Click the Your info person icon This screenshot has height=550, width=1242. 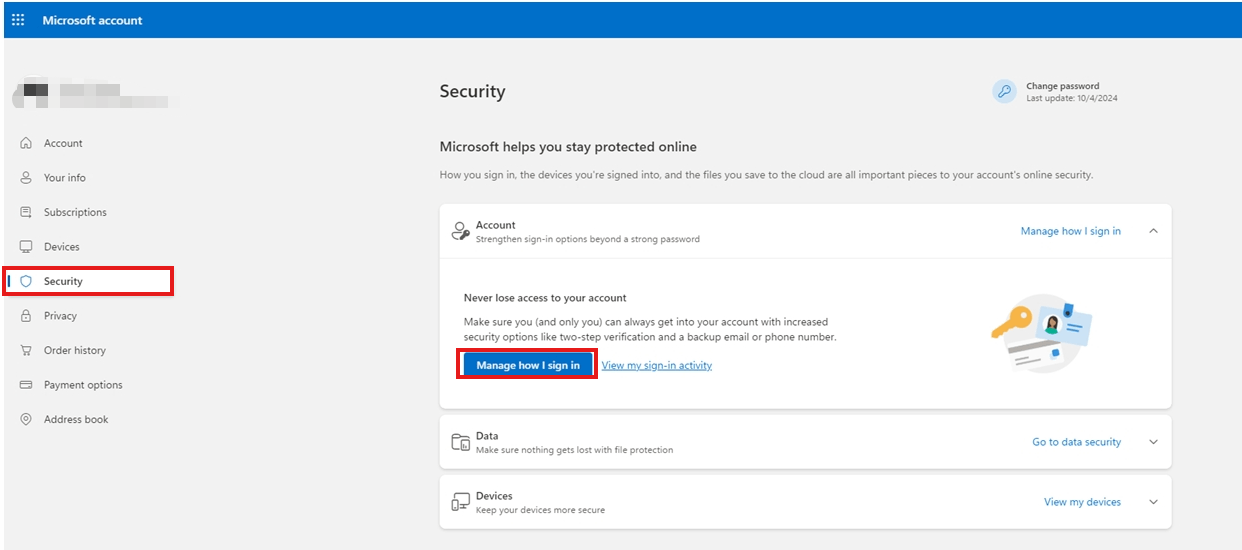[x=26, y=177]
